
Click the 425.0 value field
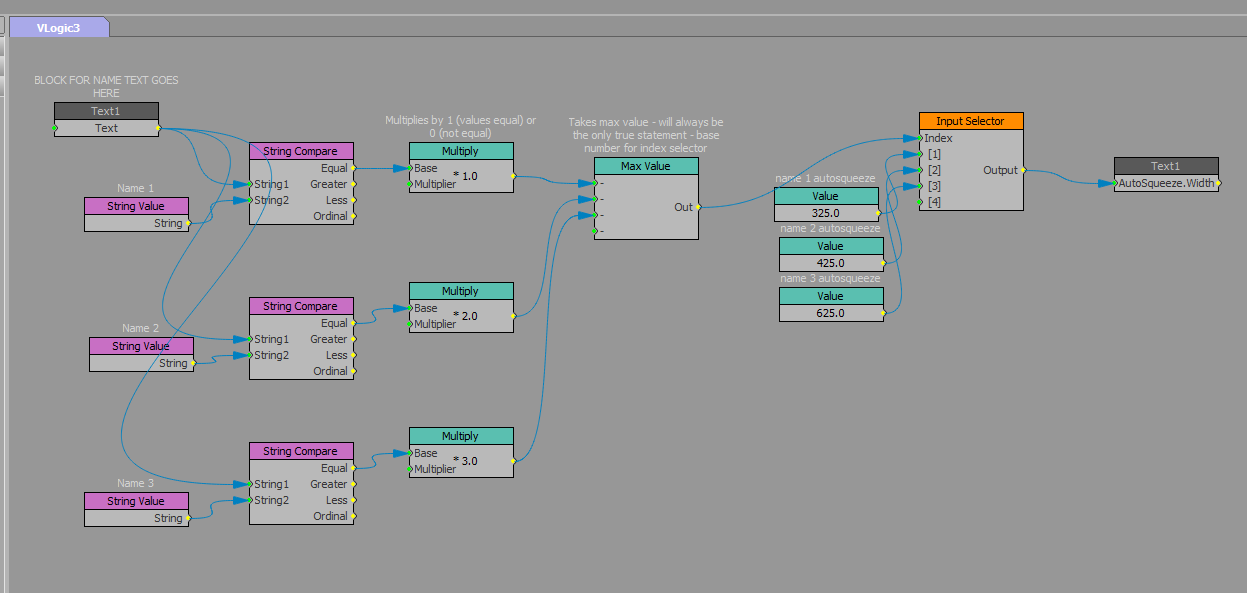pos(831,263)
